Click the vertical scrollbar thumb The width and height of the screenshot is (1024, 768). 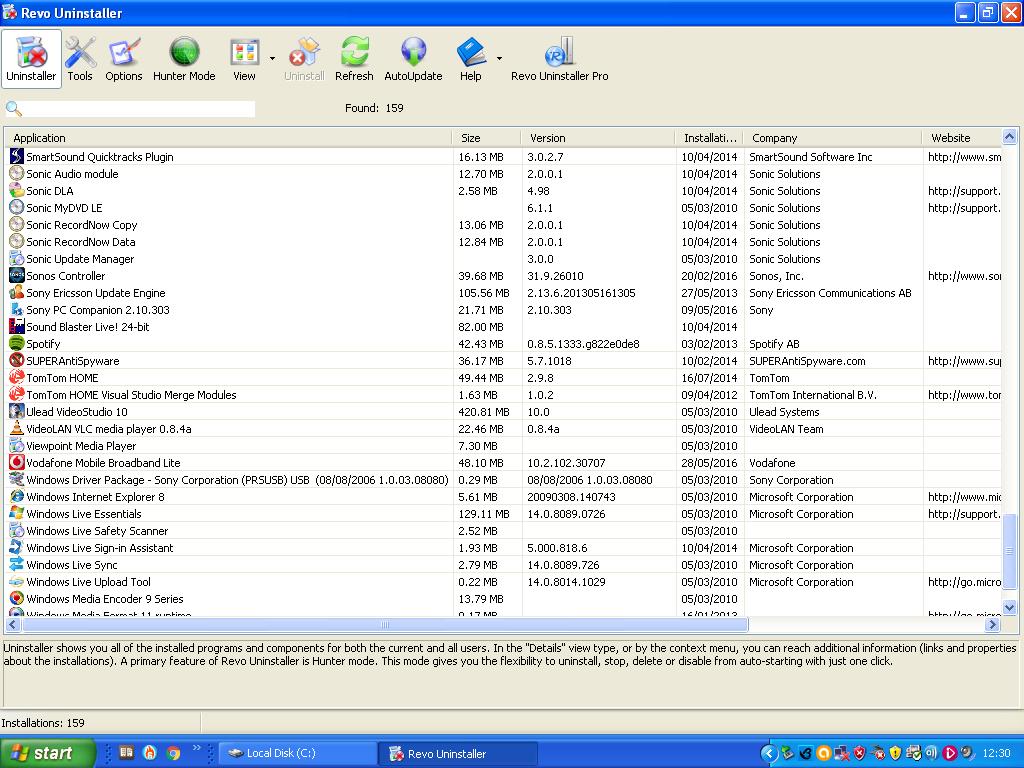point(1009,550)
